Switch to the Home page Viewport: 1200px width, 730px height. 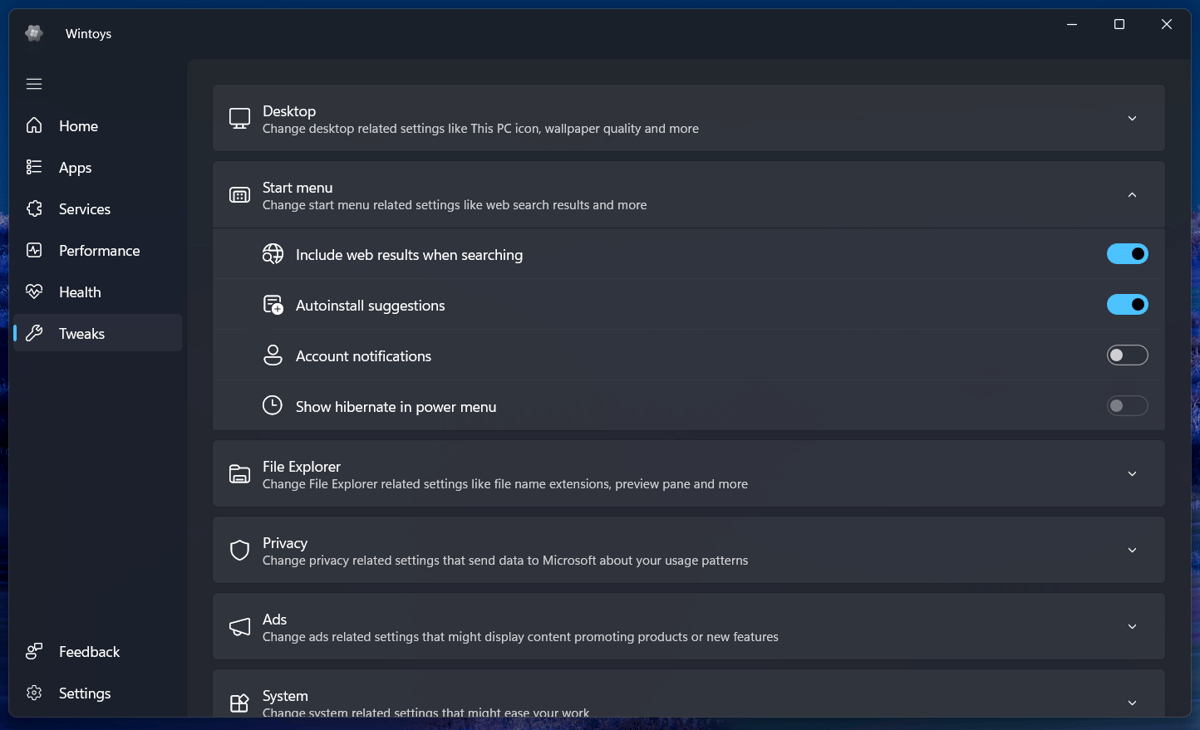pos(78,126)
